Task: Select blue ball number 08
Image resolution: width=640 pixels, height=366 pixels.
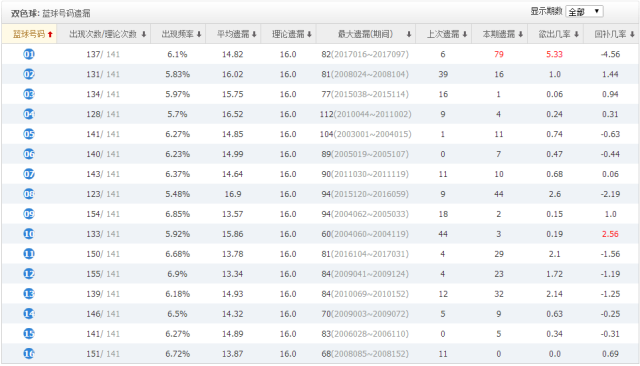Action: point(29,194)
